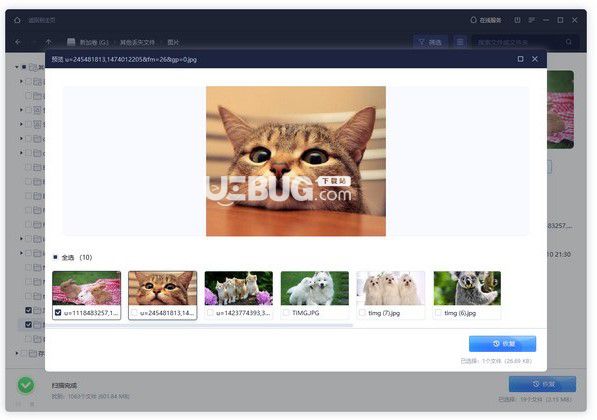Toggle the root folder checkbox in the tree
597x420 pixels.
(x=24, y=67)
